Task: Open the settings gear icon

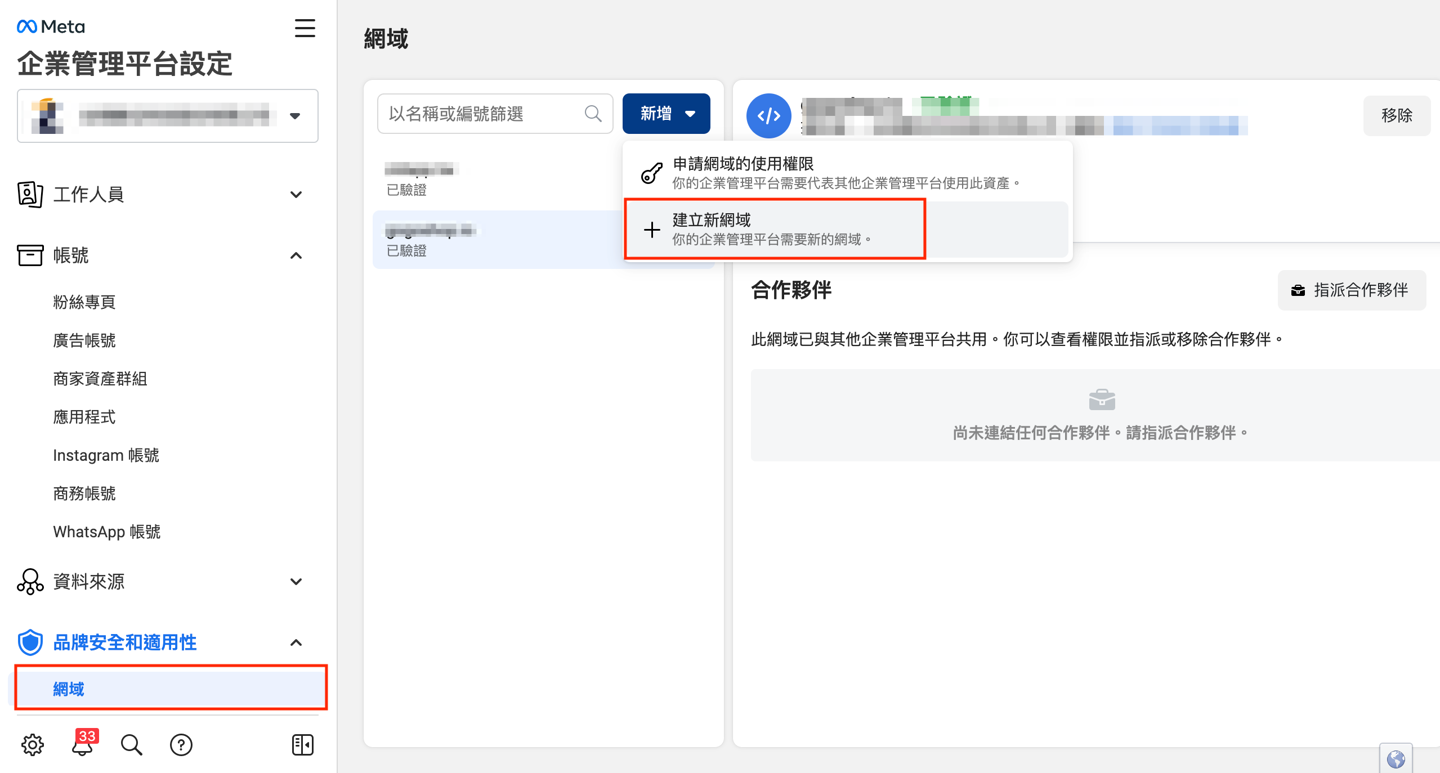Action: coord(33,745)
